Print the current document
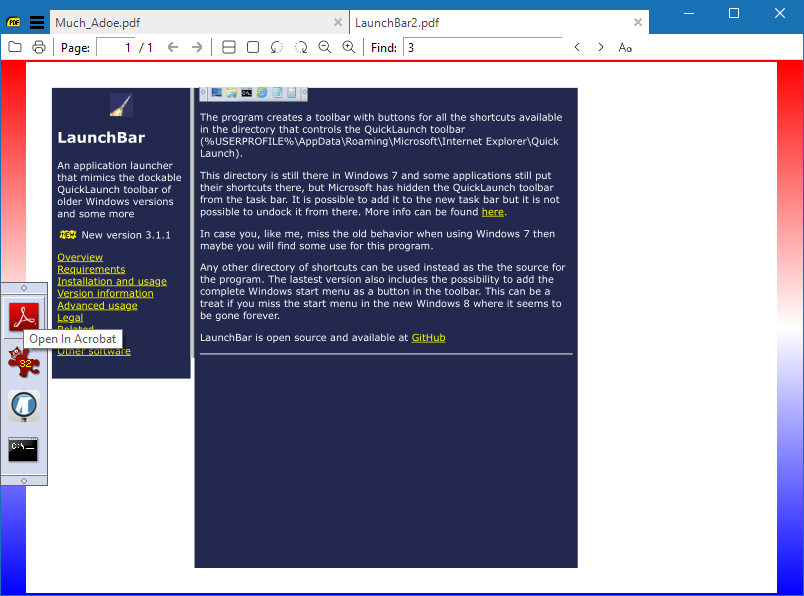Viewport: 804px width, 596px height. [38, 46]
